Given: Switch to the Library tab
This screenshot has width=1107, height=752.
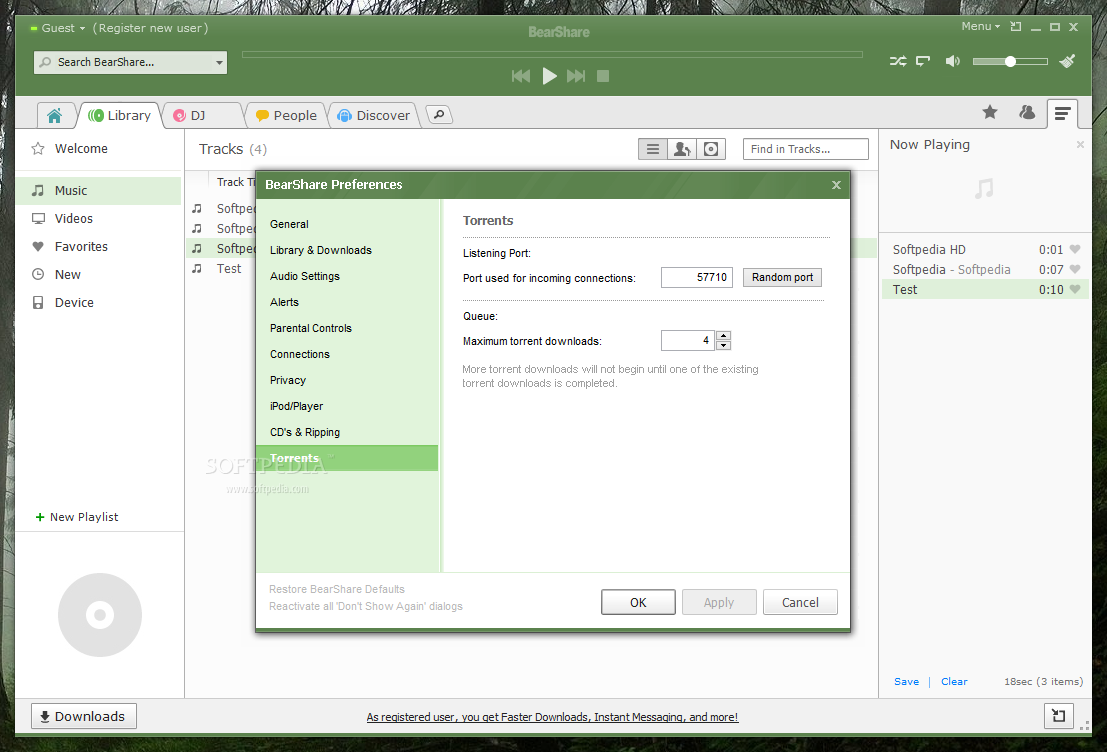Looking at the screenshot, I should click(x=120, y=115).
